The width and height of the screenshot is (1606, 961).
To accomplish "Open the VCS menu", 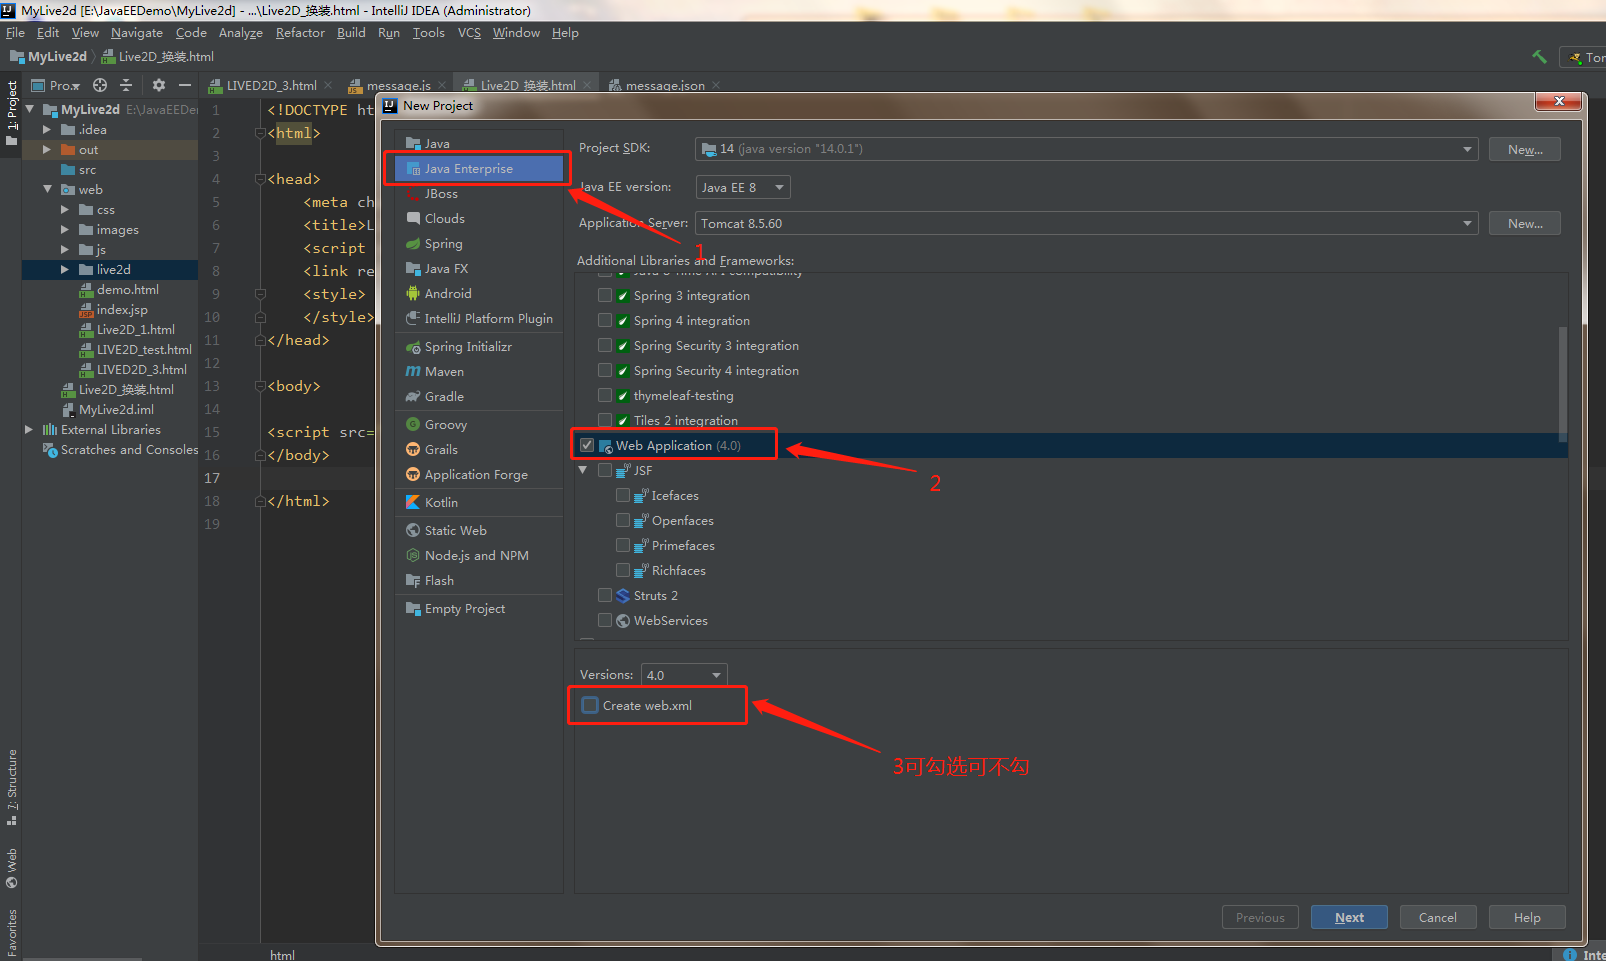I will tap(469, 33).
